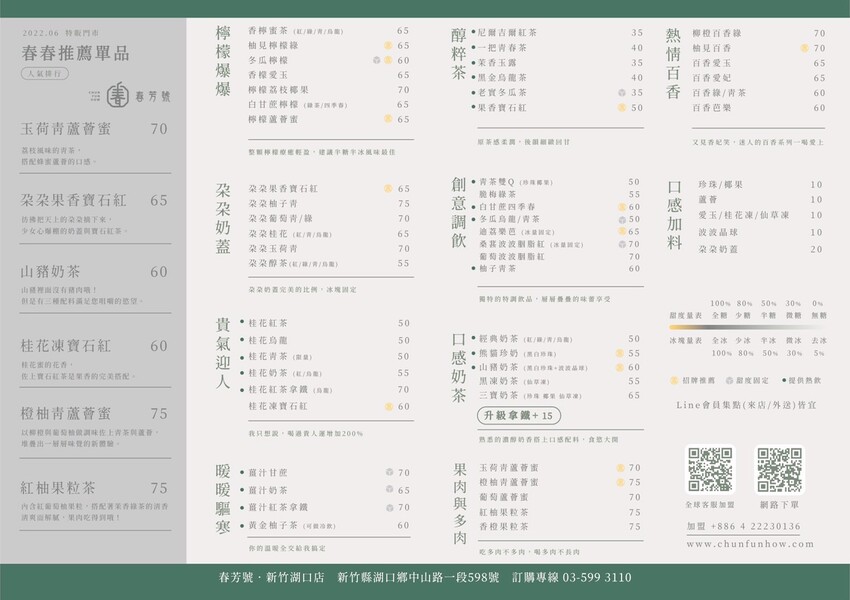This screenshot has height=600, width=850.
Task: Click the gray fixed-sweetness icon beside 冬瓜檸檬
Action: (376, 60)
